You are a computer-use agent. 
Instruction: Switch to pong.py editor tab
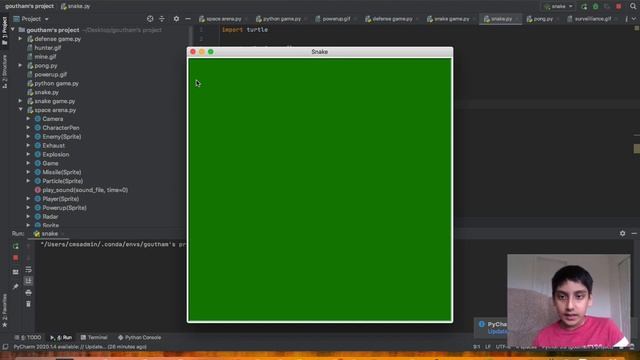[x=540, y=19]
